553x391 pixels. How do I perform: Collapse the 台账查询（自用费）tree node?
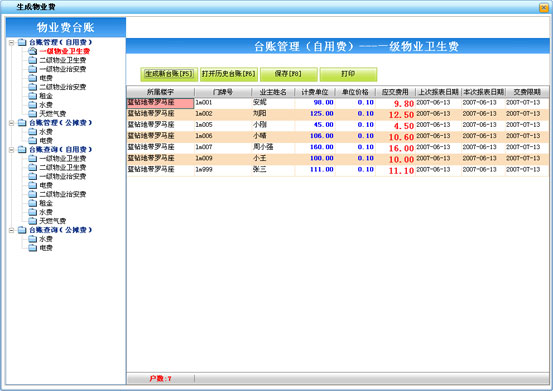(x=11, y=149)
